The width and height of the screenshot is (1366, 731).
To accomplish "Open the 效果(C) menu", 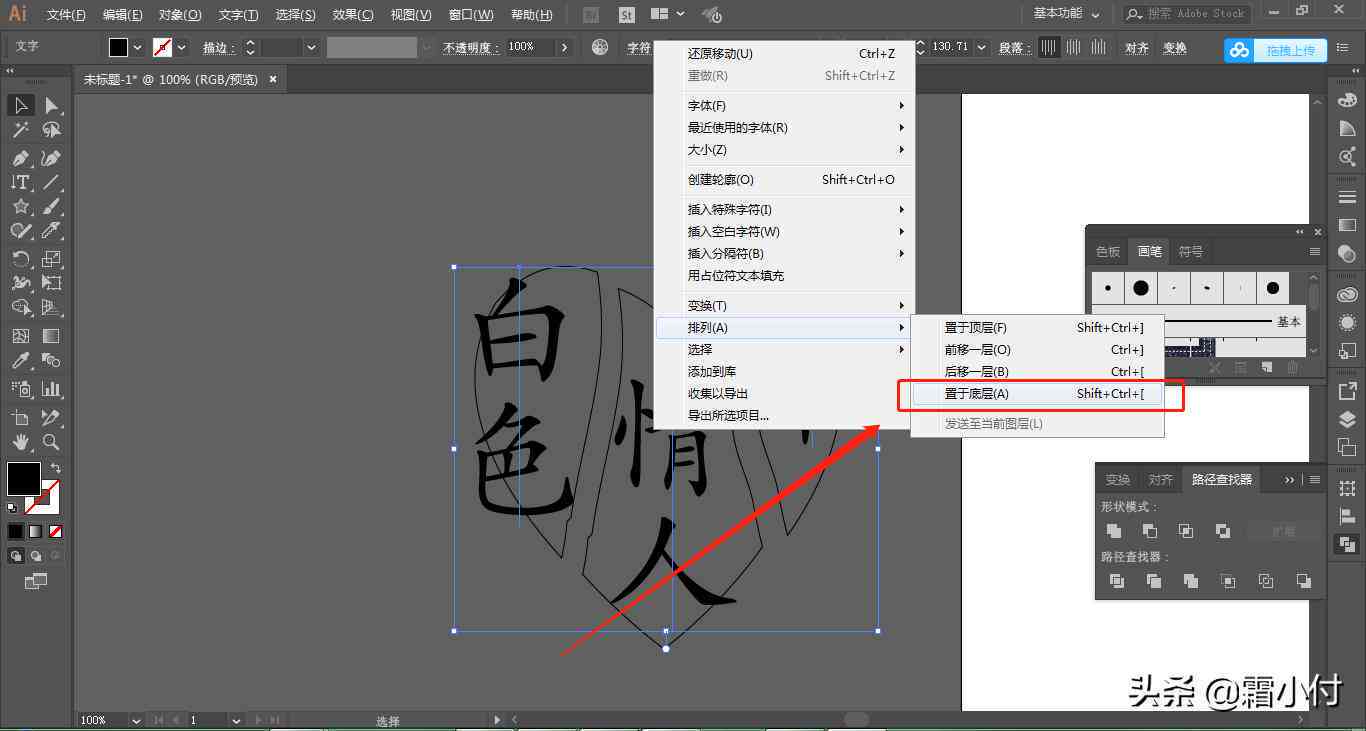I will 353,15.
